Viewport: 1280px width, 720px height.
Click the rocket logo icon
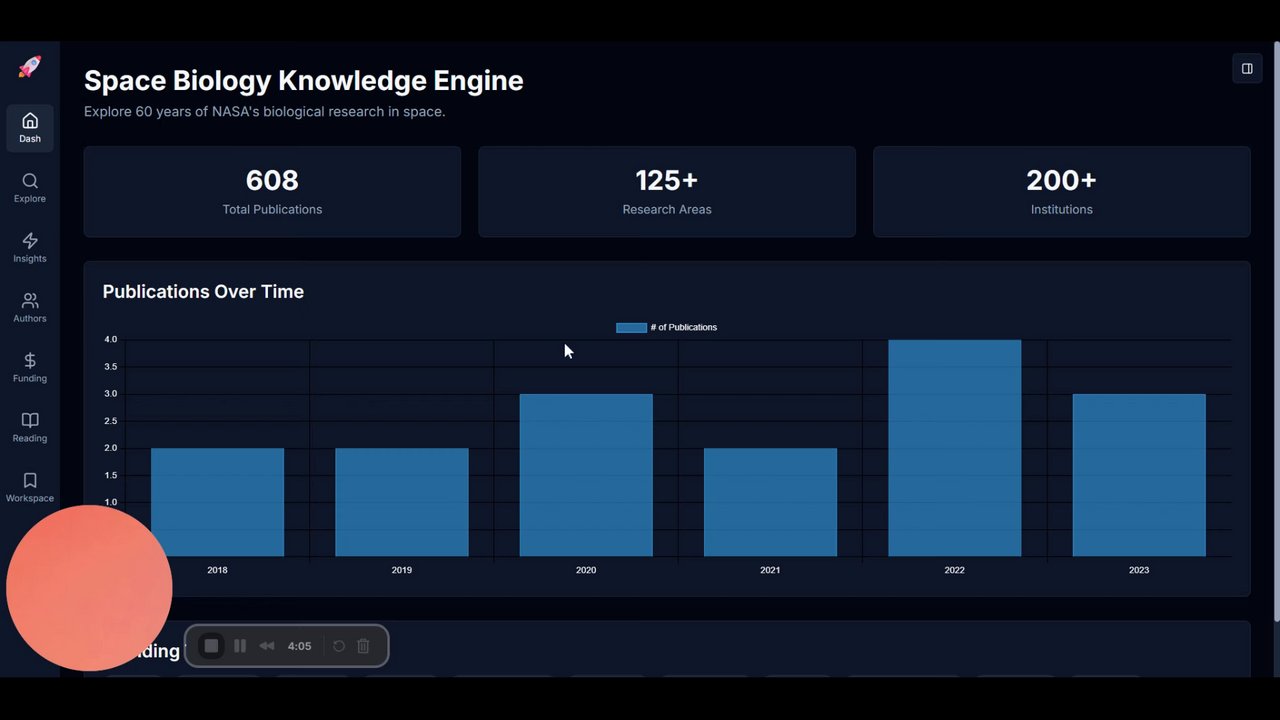[30, 67]
